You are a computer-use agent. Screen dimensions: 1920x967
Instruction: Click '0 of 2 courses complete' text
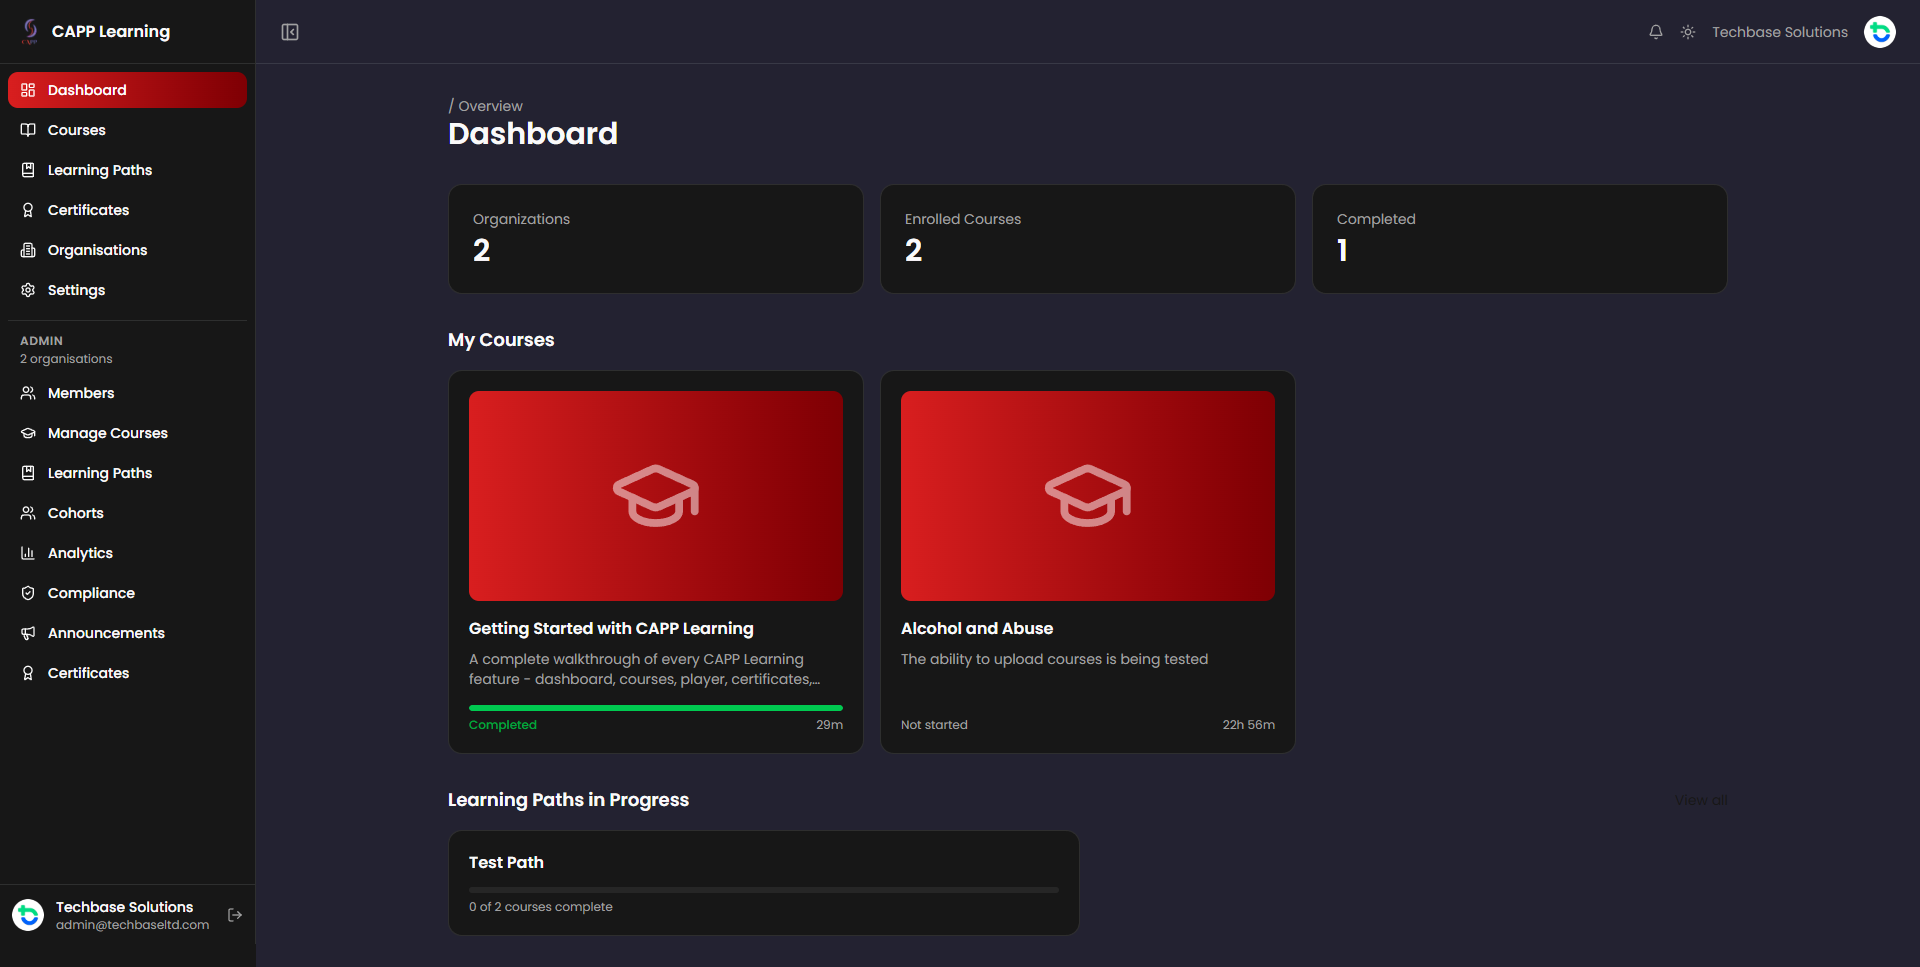[x=541, y=907]
